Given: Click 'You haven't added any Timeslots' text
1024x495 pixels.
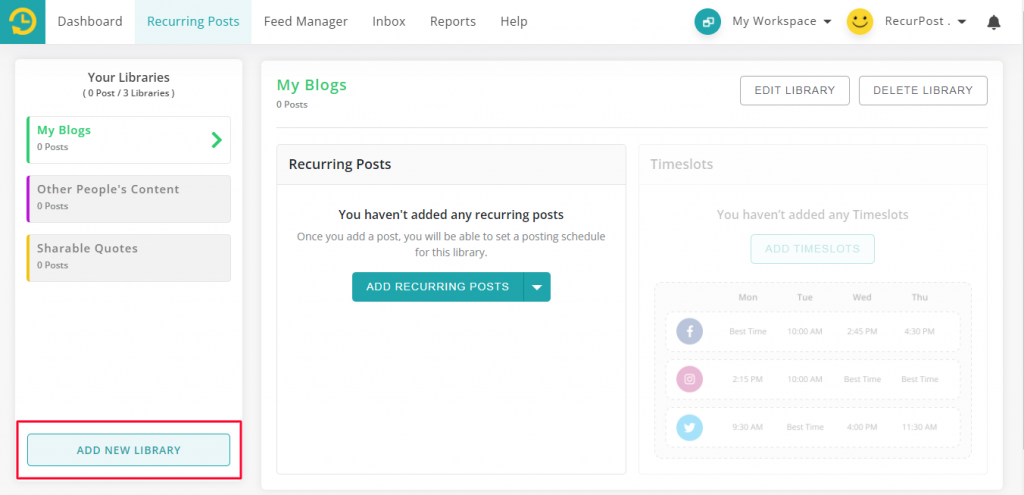Looking at the screenshot, I should coord(812,214).
